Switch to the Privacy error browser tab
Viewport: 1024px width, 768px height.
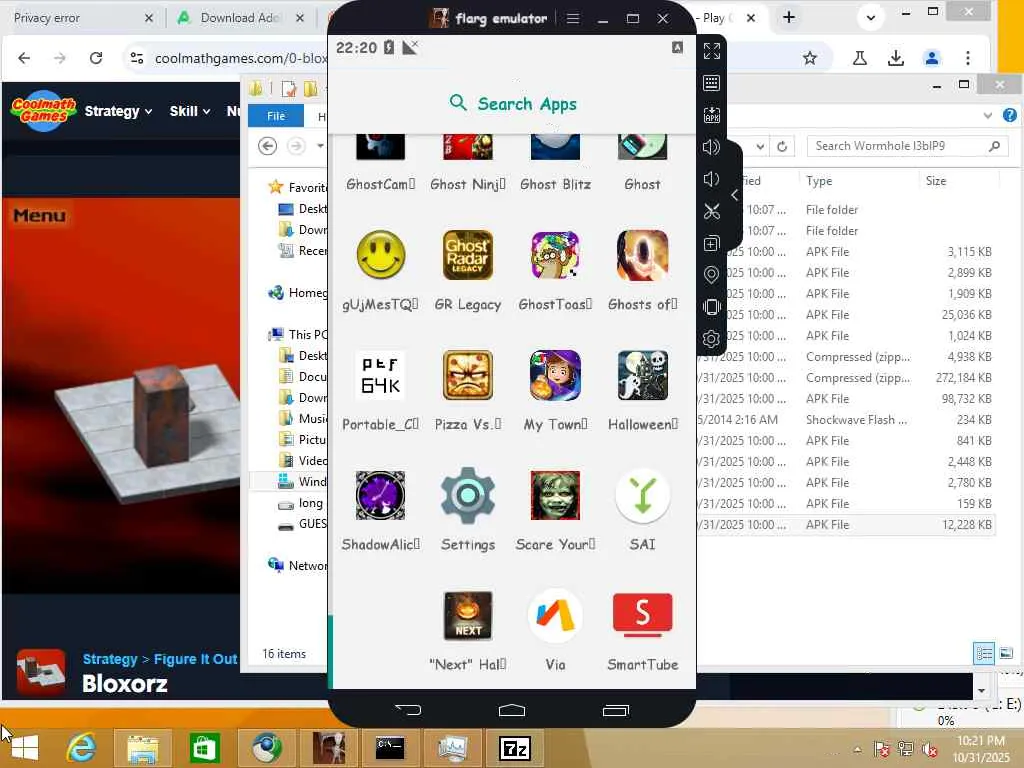[82, 18]
